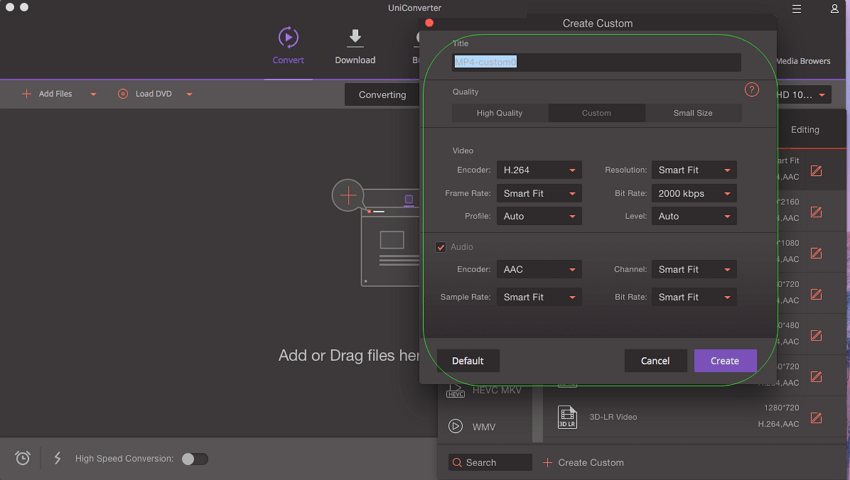This screenshot has width=850, height=480.
Task: Open the hamburger menu icon
Action: click(796, 9)
